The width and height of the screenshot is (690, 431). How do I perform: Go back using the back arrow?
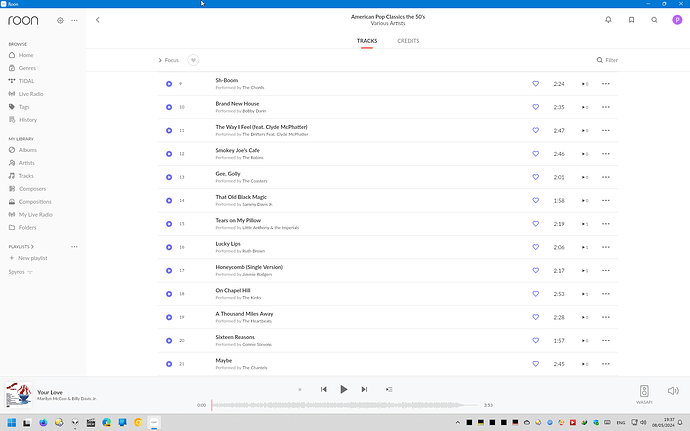pyautogui.click(x=98, y=20)
